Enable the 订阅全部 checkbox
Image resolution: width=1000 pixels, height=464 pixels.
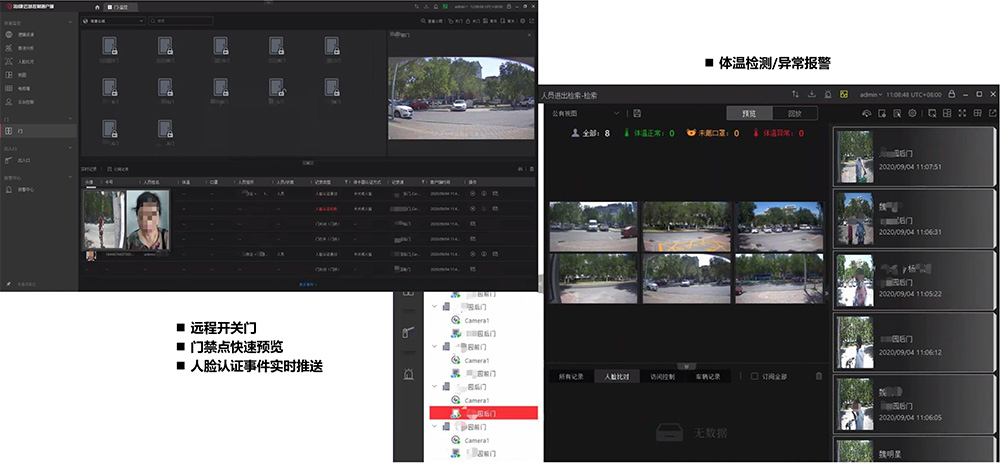pyautogui.click(x=755, y=376)
